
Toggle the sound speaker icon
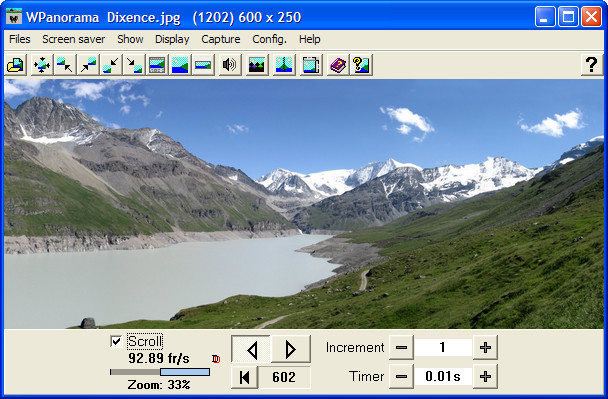point(230,64)
